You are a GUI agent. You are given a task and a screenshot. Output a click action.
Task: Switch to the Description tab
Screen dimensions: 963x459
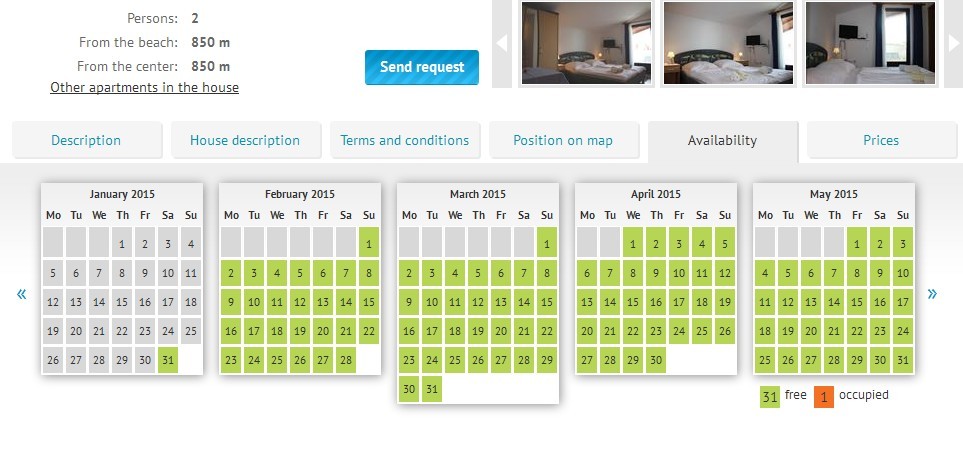[x=86, y=140]
